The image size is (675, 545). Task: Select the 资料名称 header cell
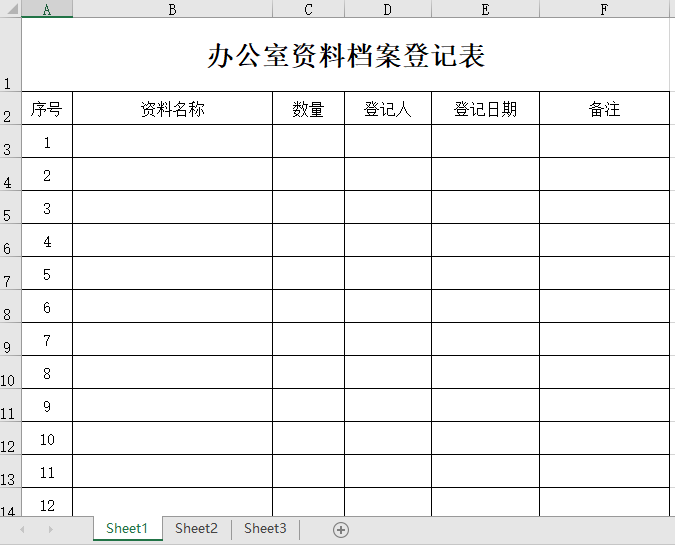pos(172,109)
